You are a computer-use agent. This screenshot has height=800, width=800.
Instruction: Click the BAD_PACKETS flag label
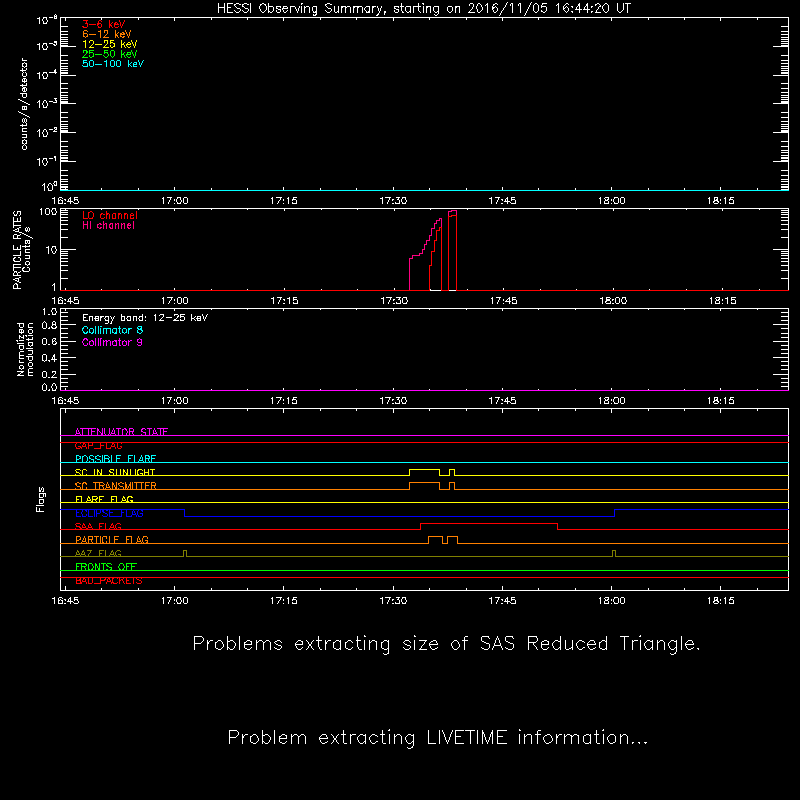(x=109, y=581)
